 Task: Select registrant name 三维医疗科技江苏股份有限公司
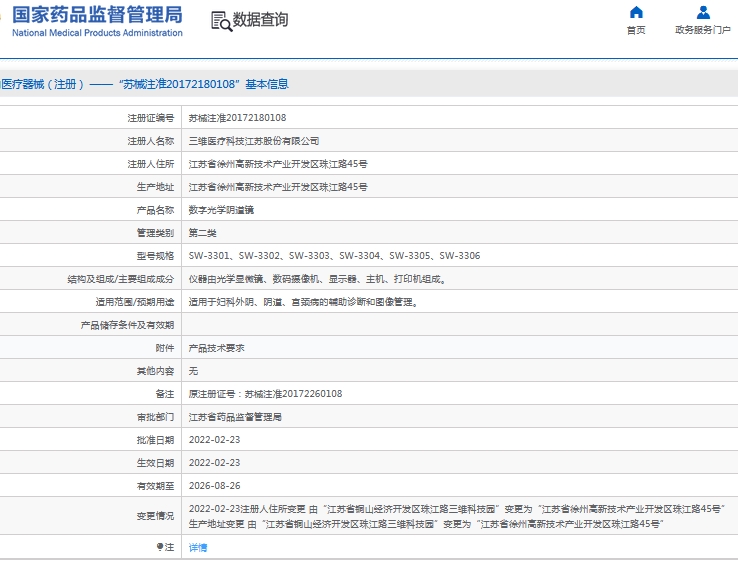click(254, 141)
